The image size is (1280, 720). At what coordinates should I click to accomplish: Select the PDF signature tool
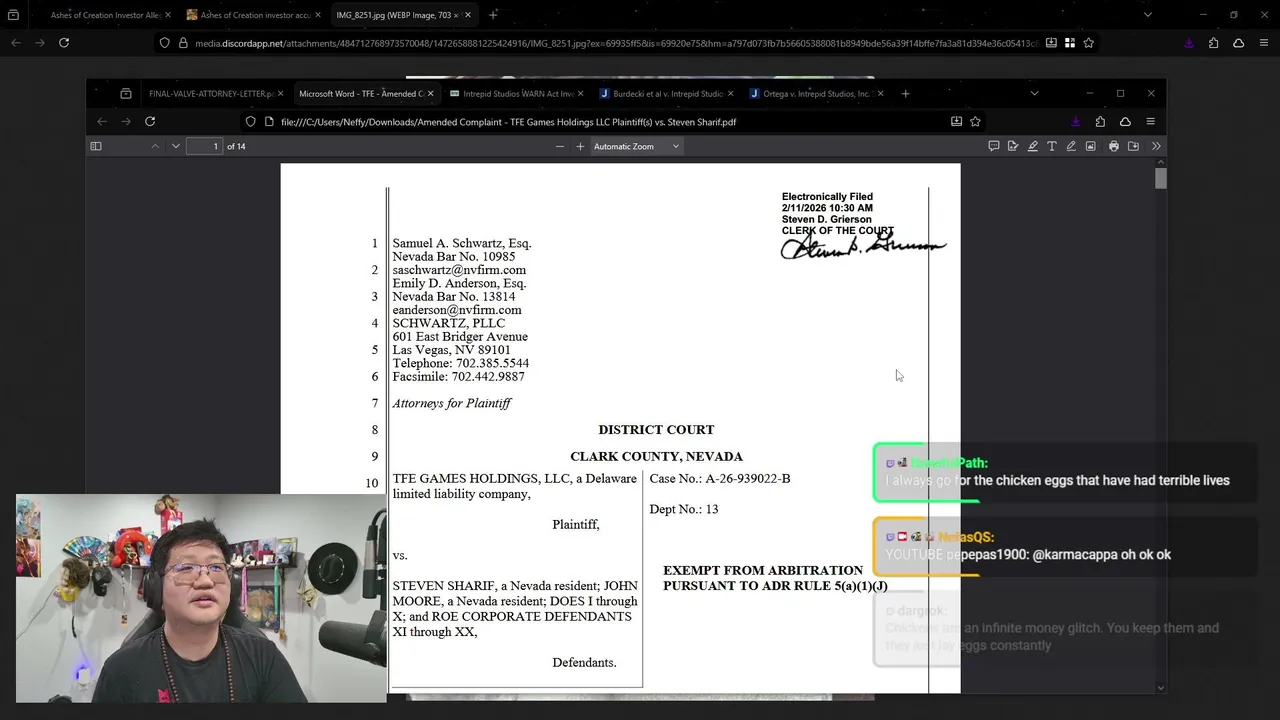point(1013,146)
